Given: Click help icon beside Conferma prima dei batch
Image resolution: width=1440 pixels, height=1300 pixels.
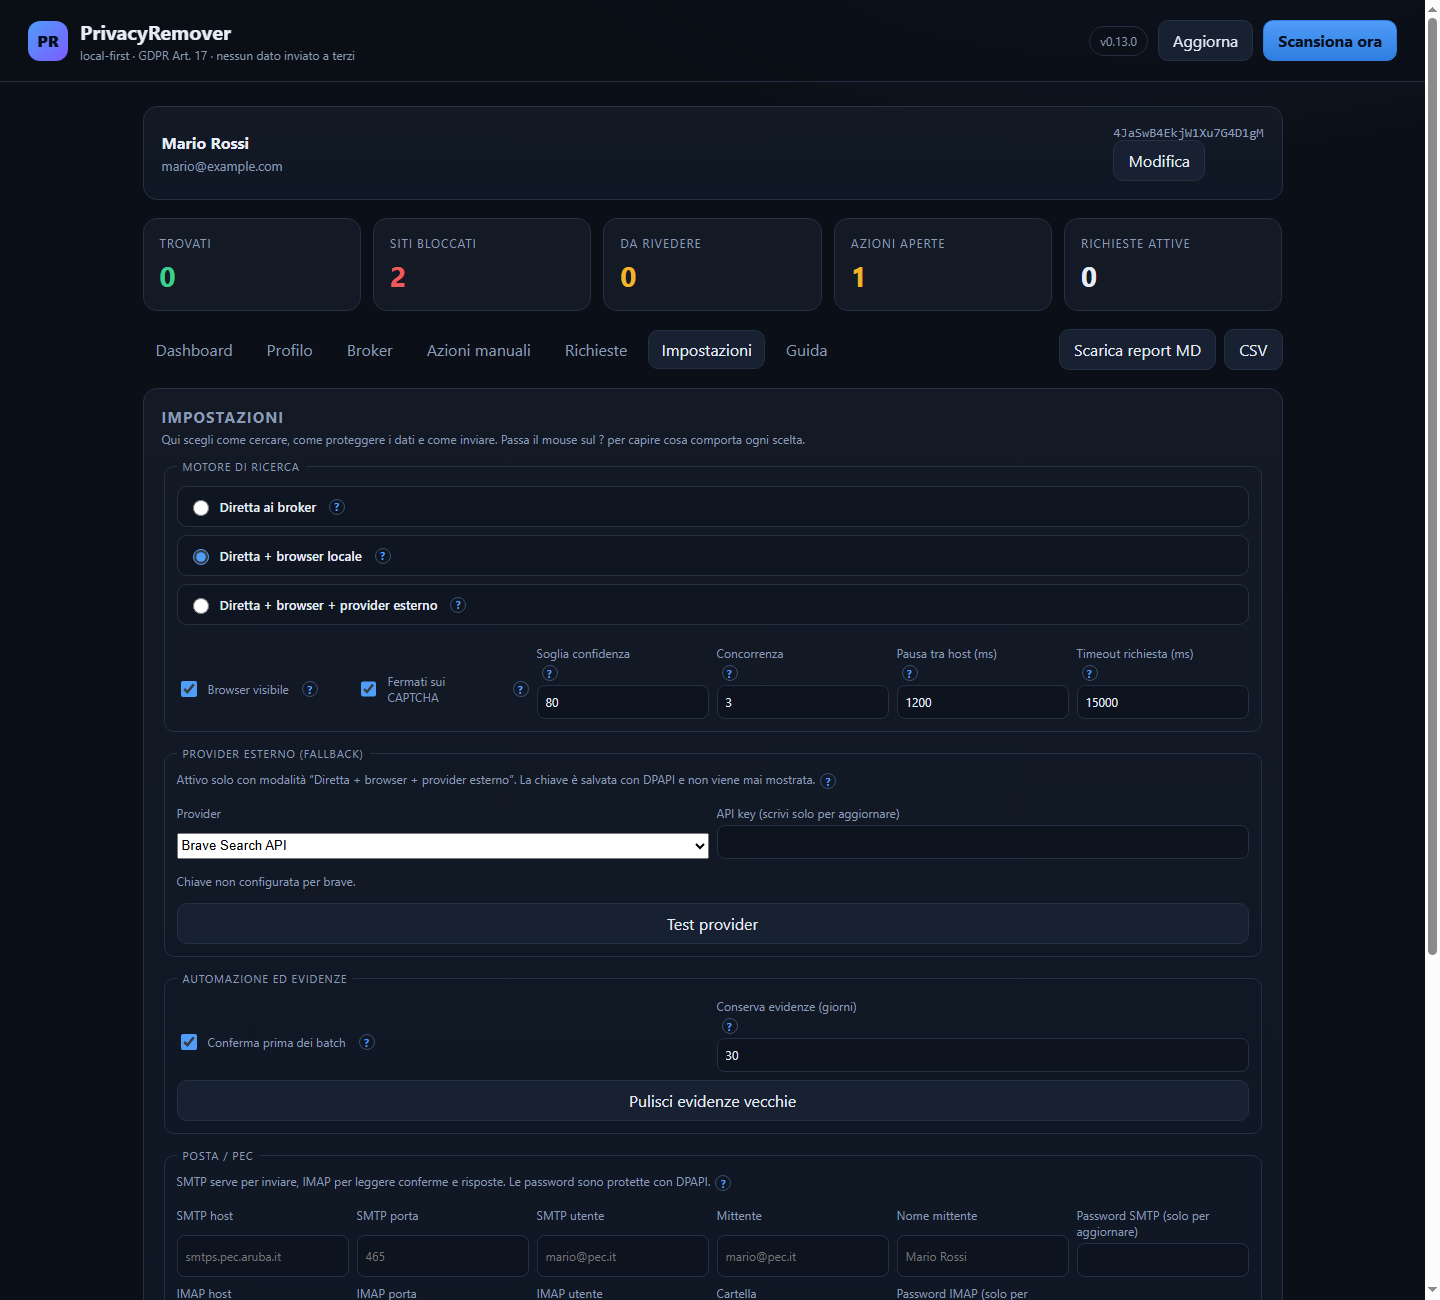Looking at the screenshot, I should pyautogui.click(x=367, y=1042).
